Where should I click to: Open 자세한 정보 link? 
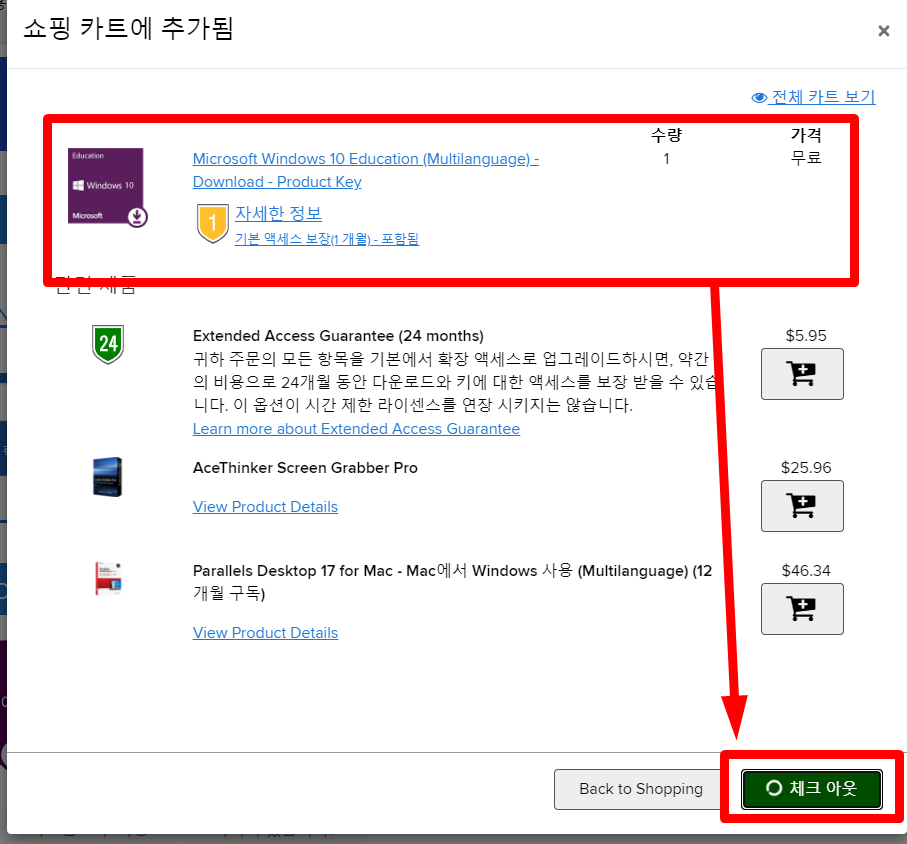pyautogui.click(x=278, y=213)
